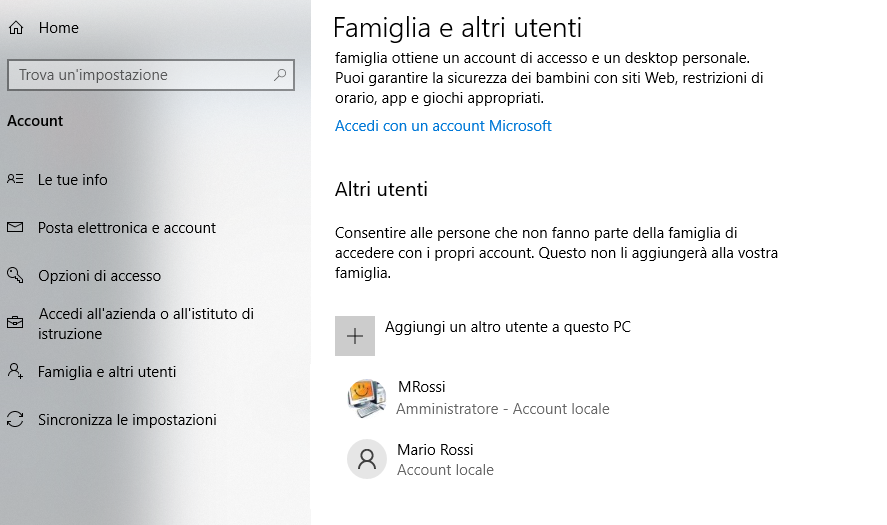The image size is (887, 525).
Task: Open Posta elettronica e account
Action: (127, 228)
